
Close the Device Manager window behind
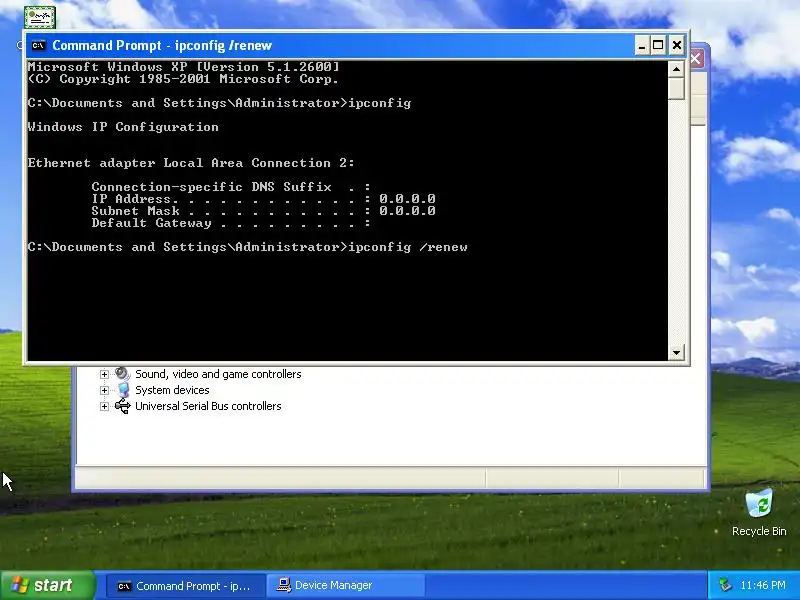pyautogui.click(x=697, y=58)
